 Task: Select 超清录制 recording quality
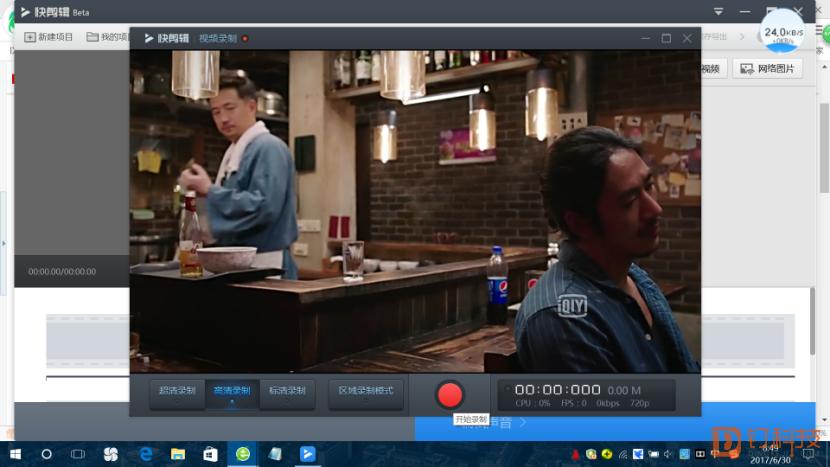(177, 393)
